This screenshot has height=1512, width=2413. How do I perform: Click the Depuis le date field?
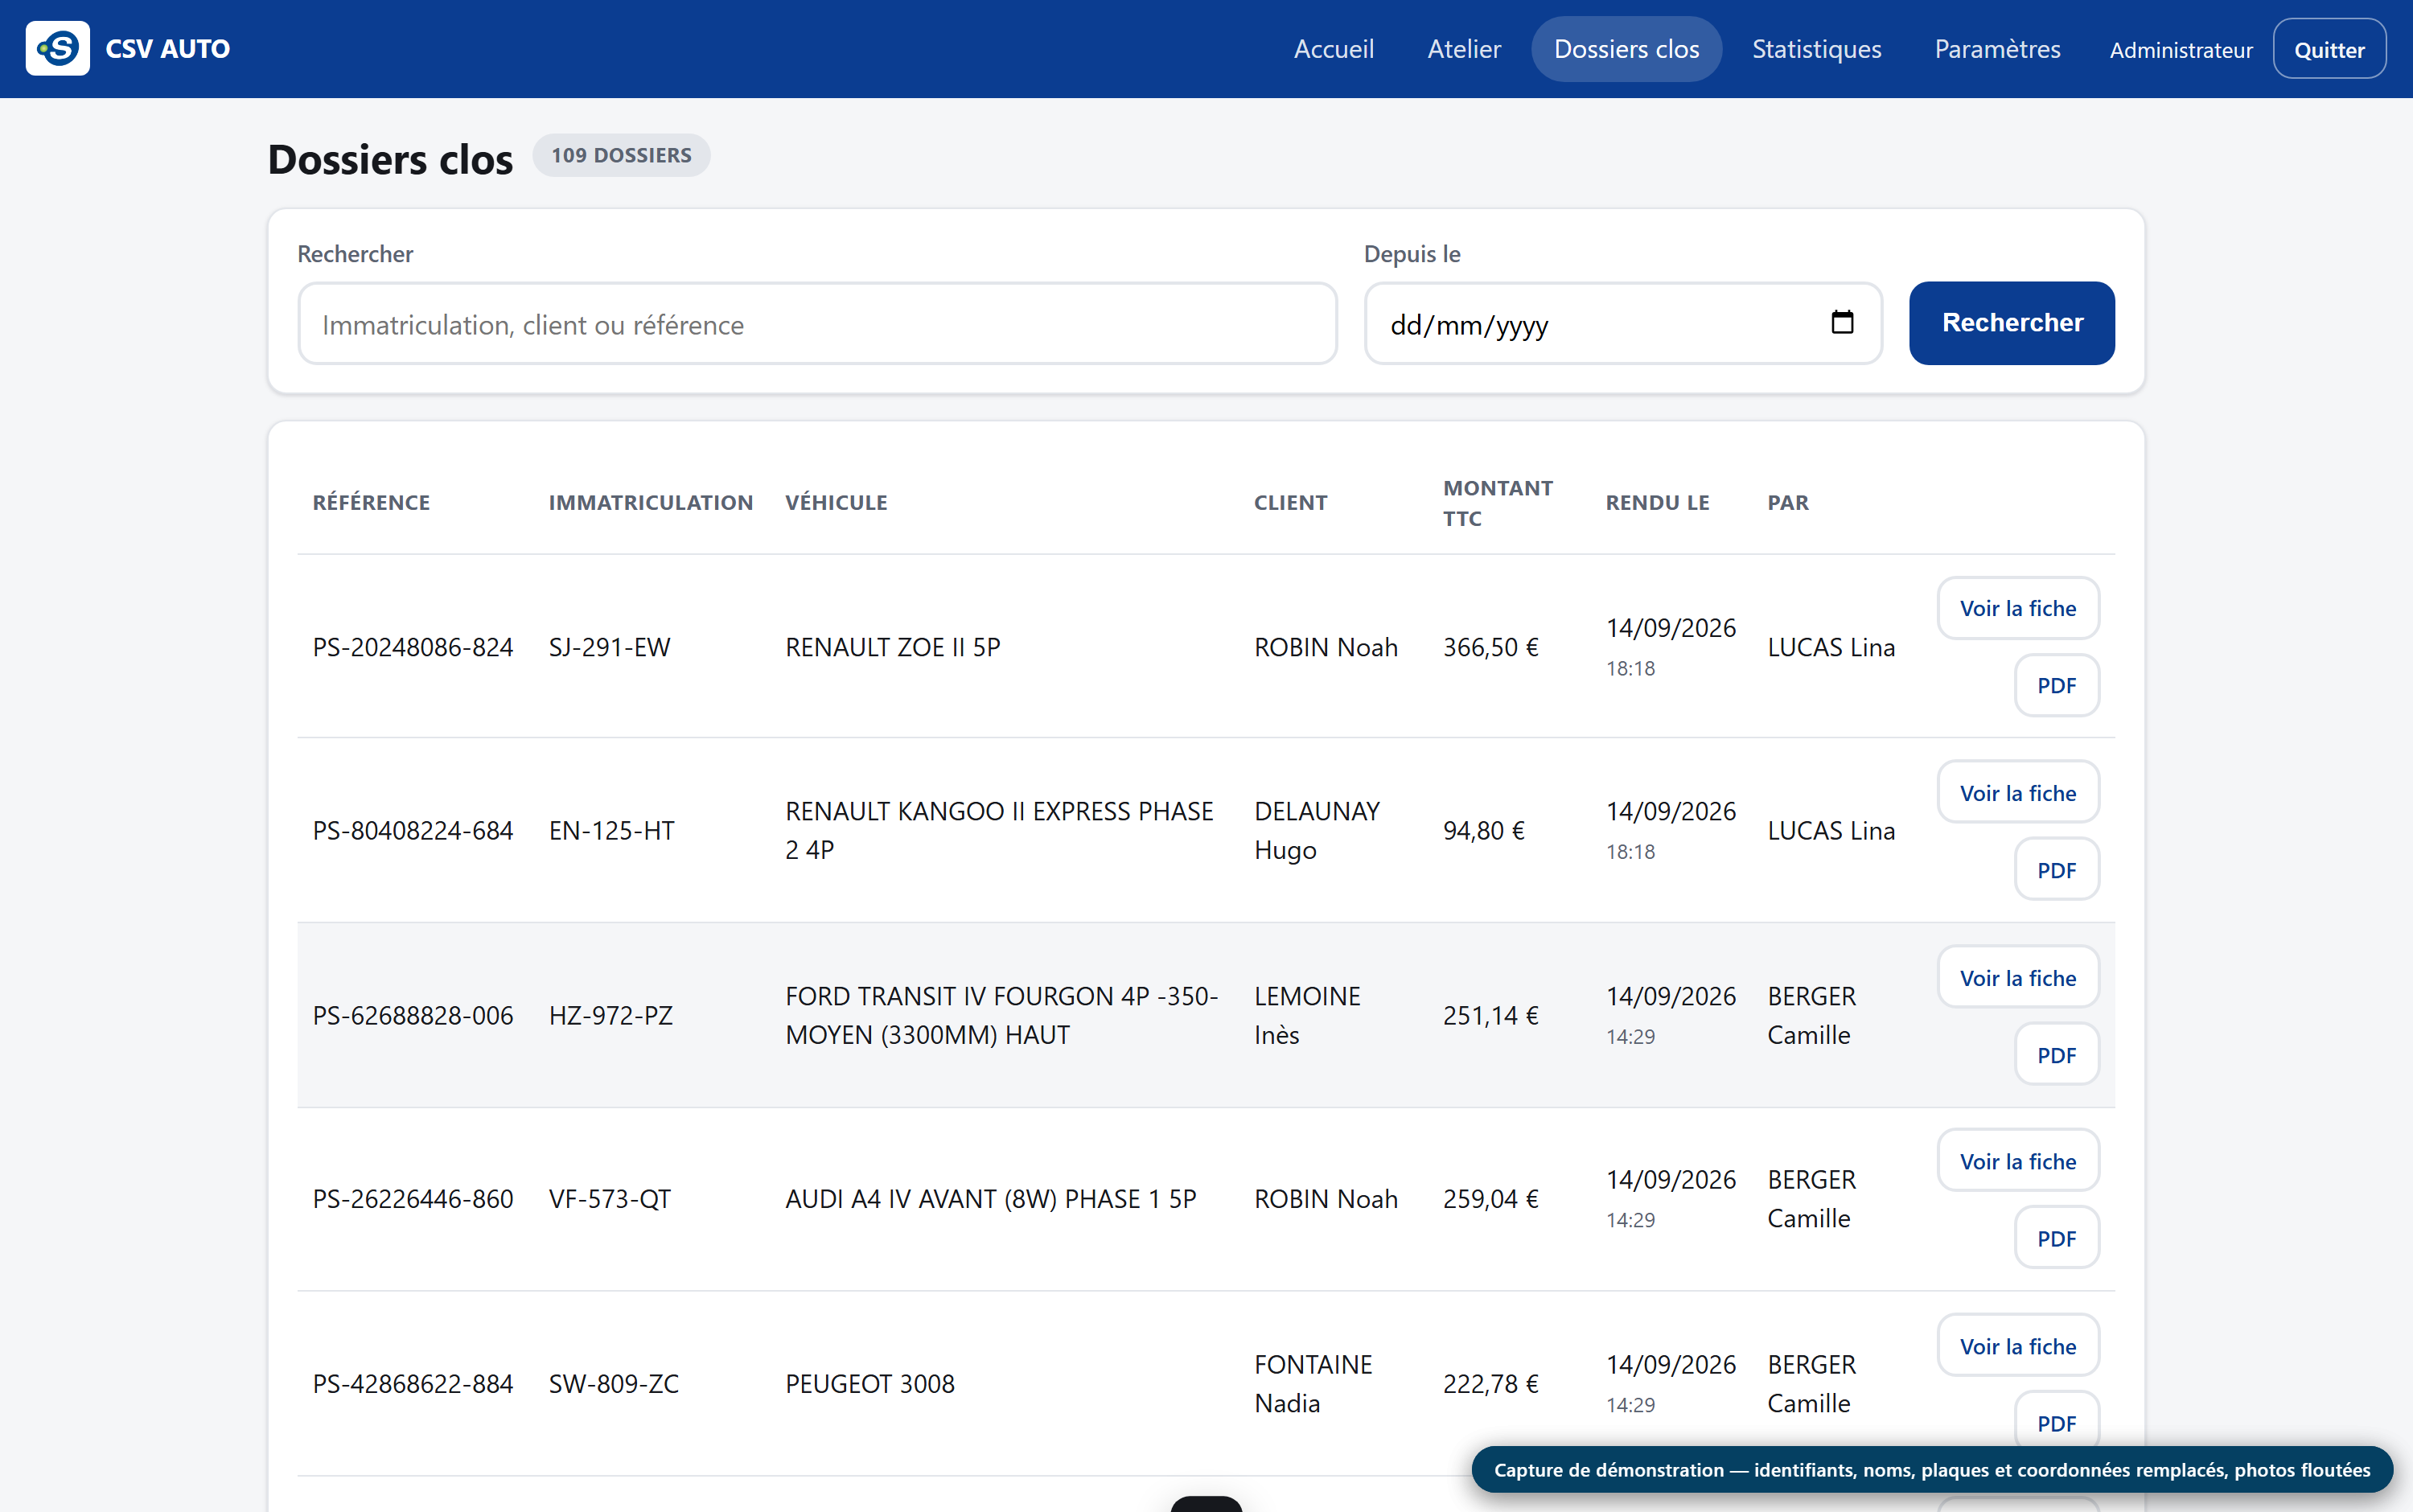point(1623,324)
